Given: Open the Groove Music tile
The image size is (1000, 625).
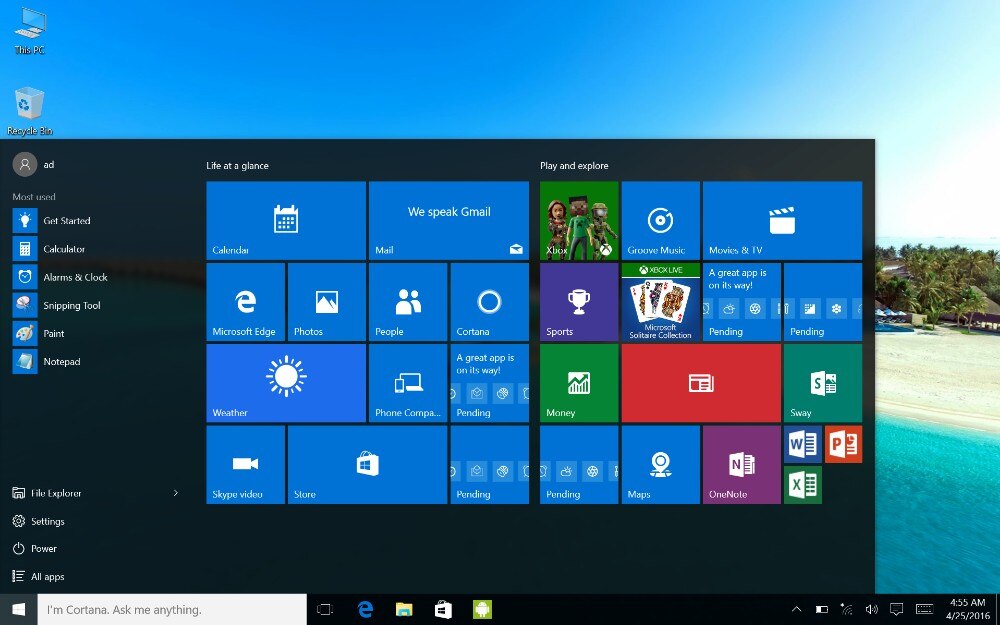Looking at the screenshot, I should tap(661, 220).
